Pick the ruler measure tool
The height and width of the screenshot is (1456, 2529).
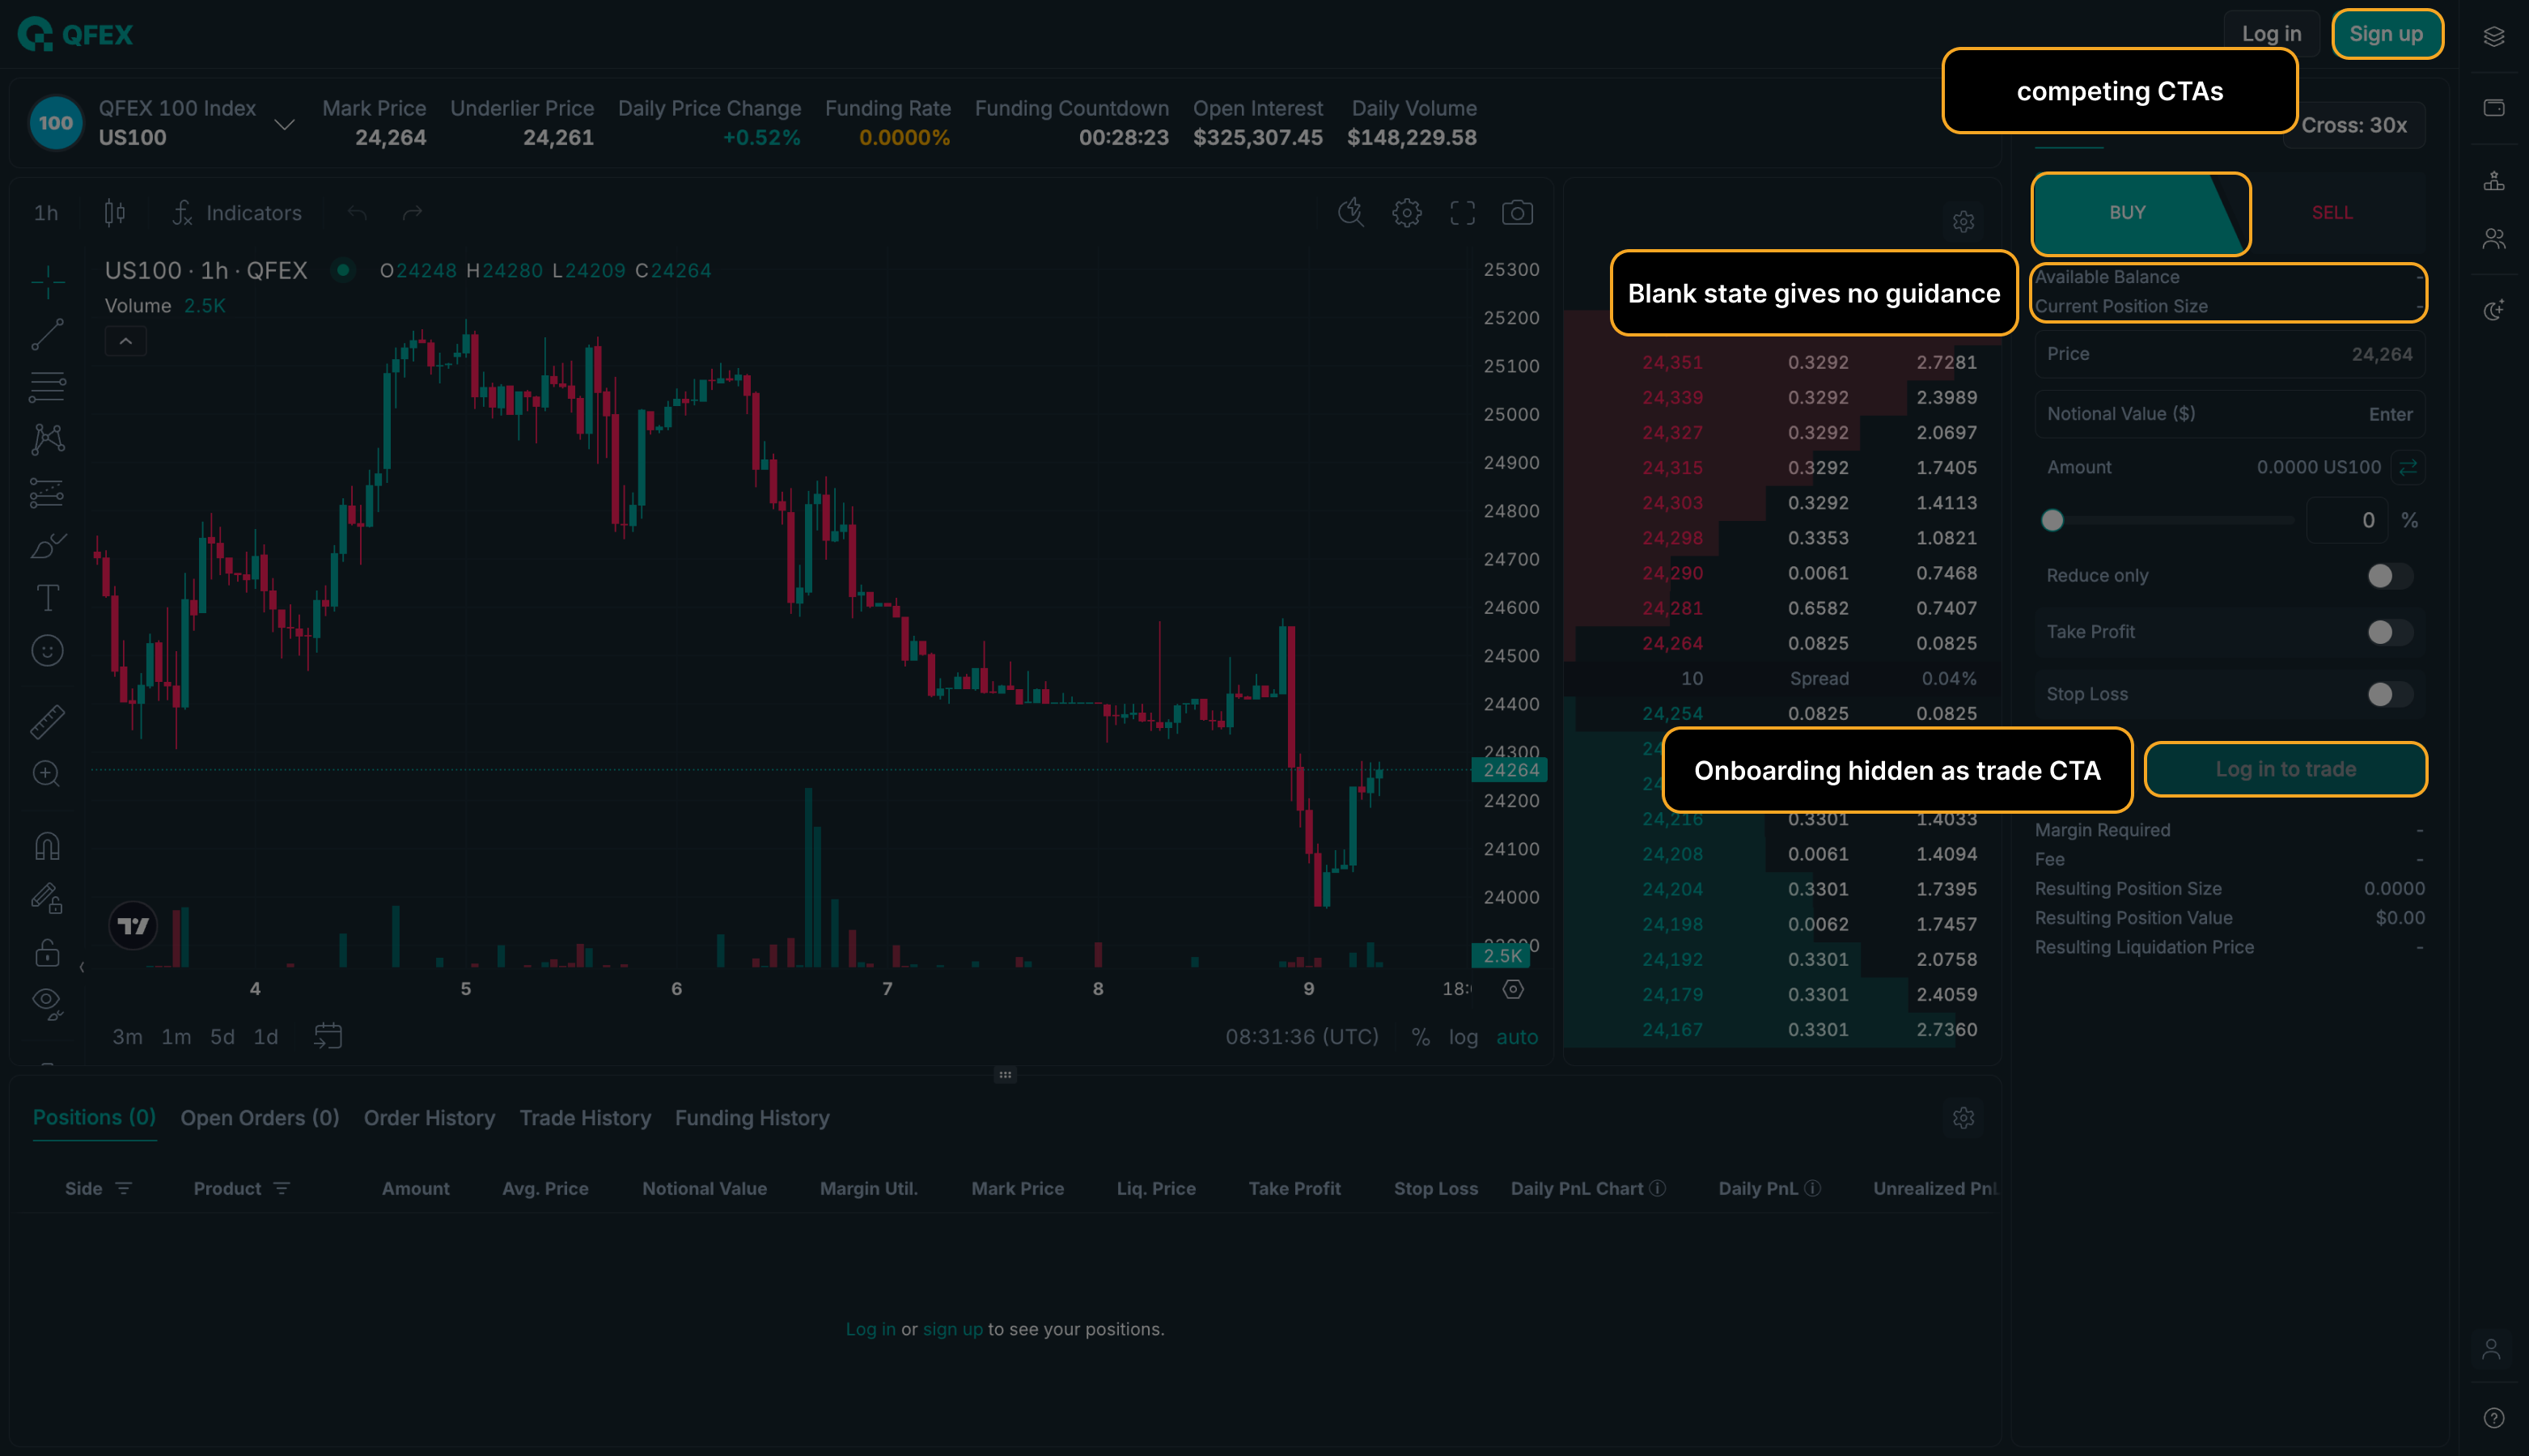pyautogui.click(x=47, y=721)
